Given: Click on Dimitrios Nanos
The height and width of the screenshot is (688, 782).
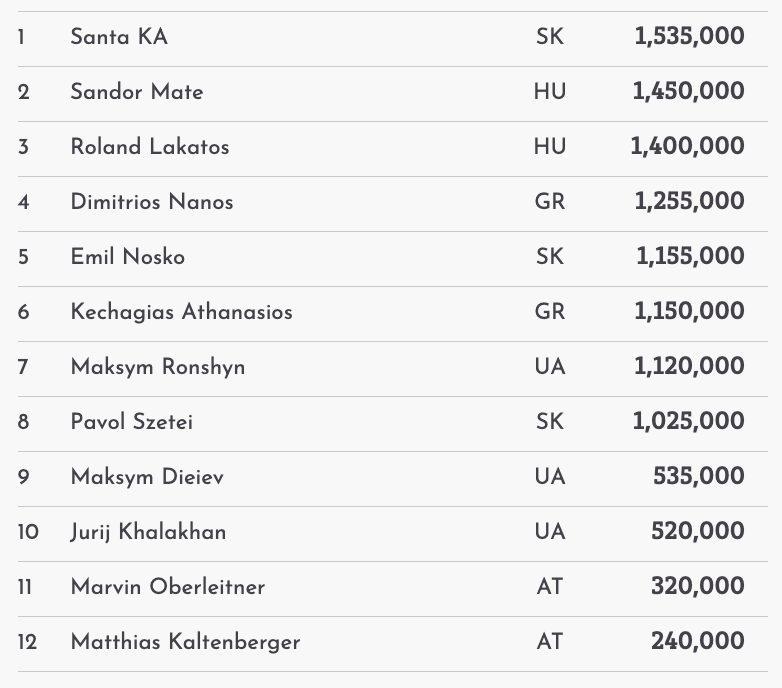Looking at the screenshot, I should [x=151, y=202].
